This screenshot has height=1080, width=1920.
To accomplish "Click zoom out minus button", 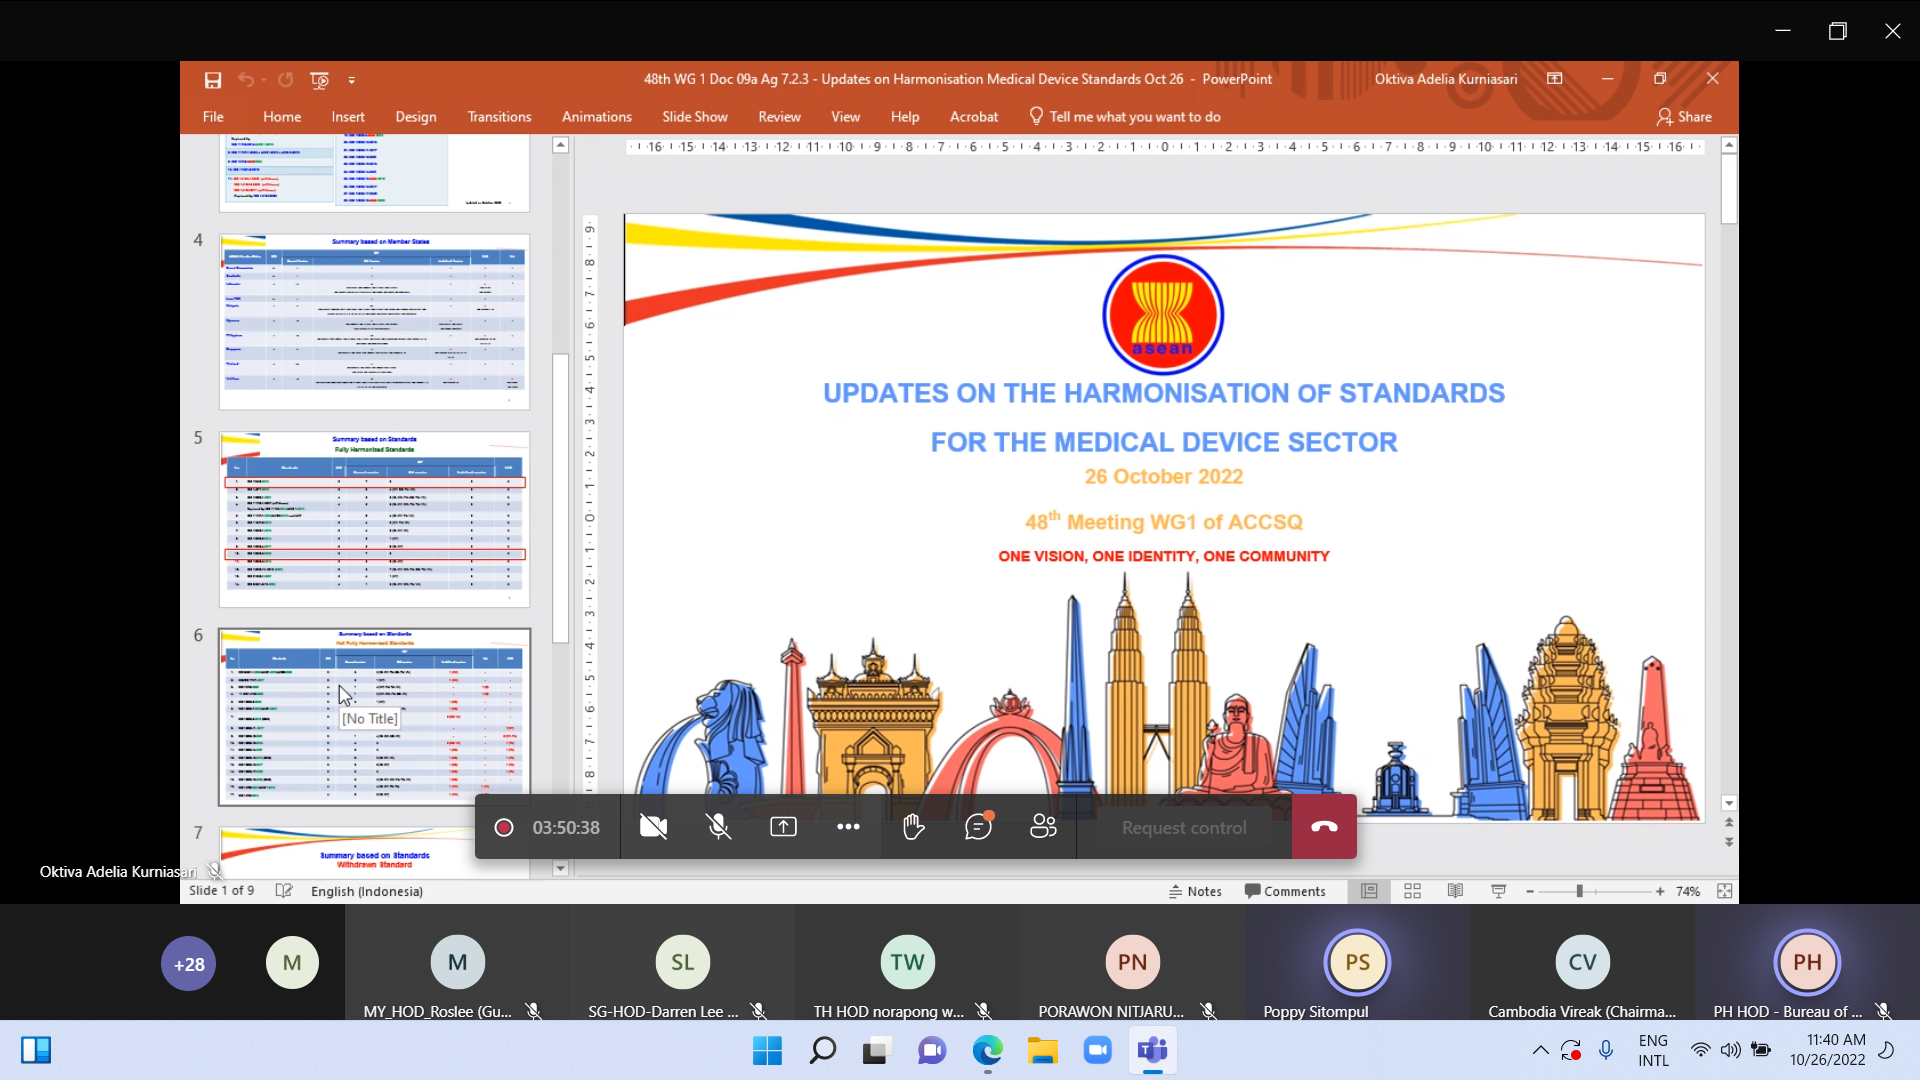I will 1530,891.
